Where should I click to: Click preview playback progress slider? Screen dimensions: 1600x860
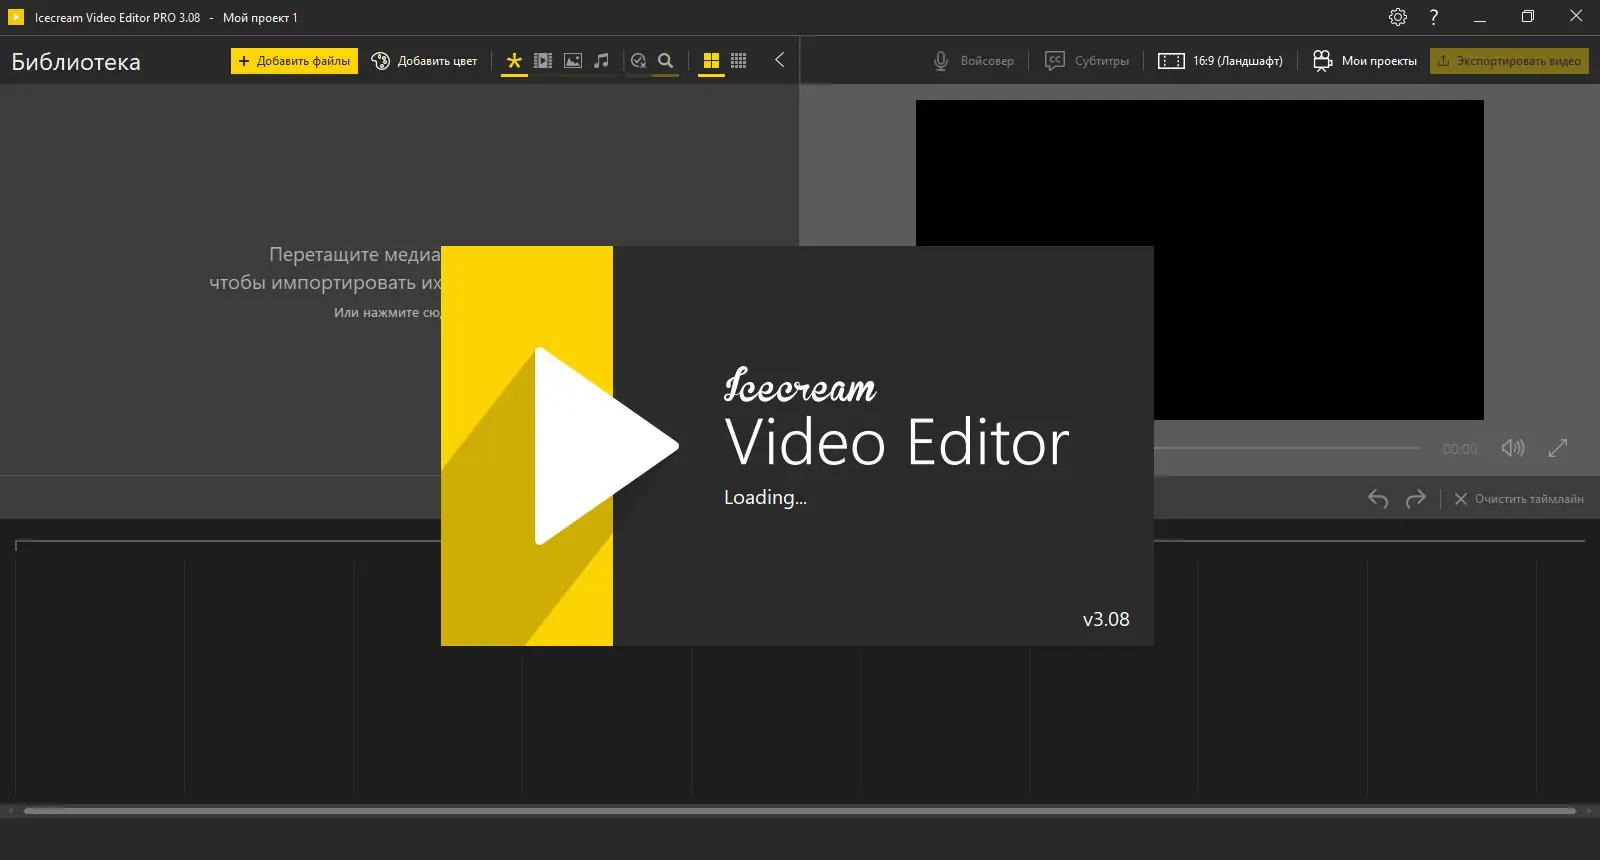coord(1287,448)
